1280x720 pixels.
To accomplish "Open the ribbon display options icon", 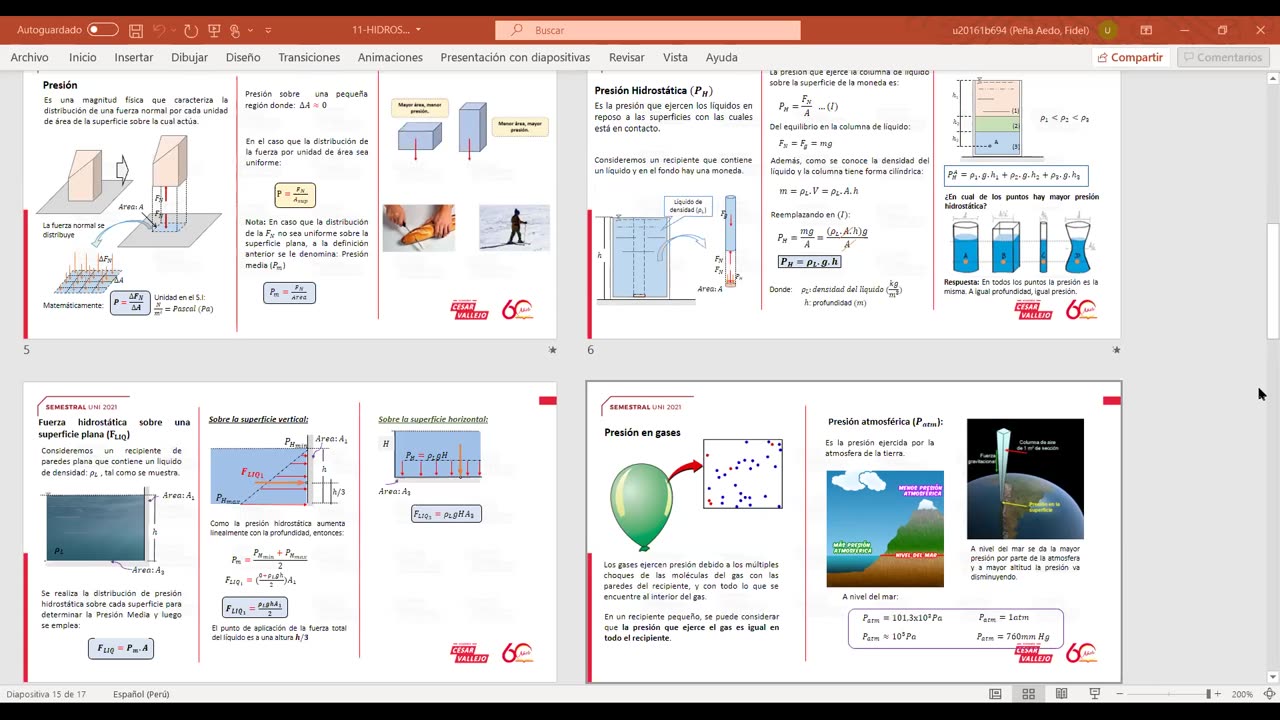I will (x=1146, y=30).
